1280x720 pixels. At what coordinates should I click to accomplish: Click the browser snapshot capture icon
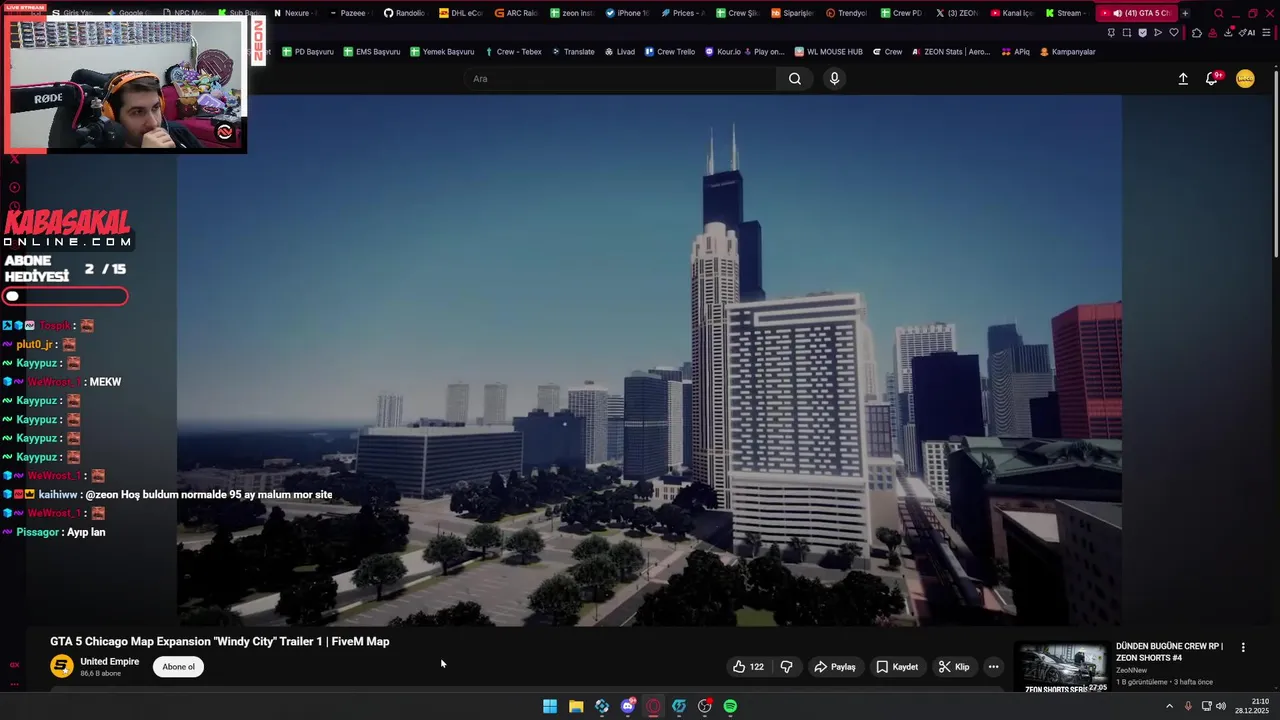tap(1127, 32)
